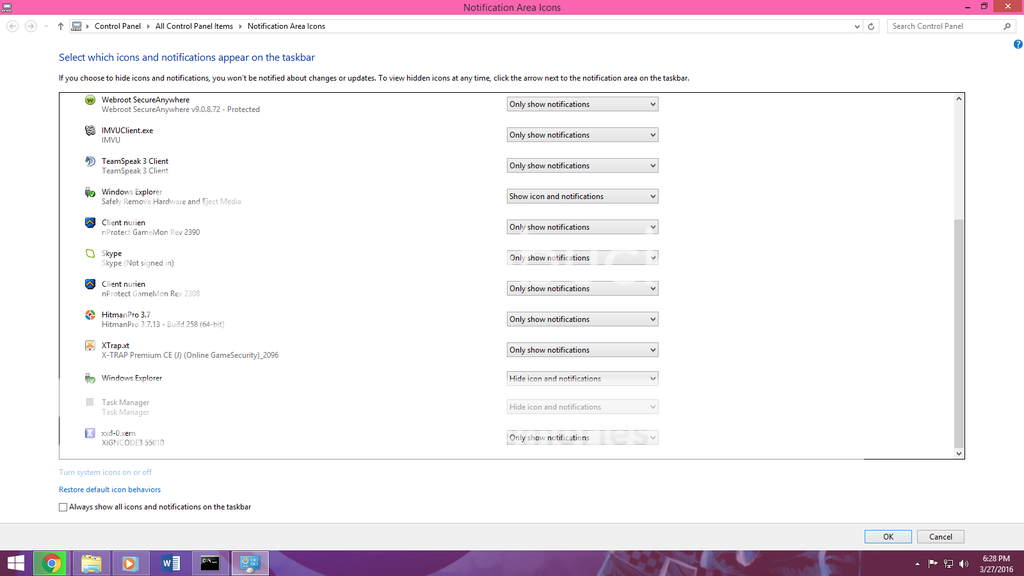
Task: Click the IMVUClient.exe icon
Action: [x=91, y=132]
